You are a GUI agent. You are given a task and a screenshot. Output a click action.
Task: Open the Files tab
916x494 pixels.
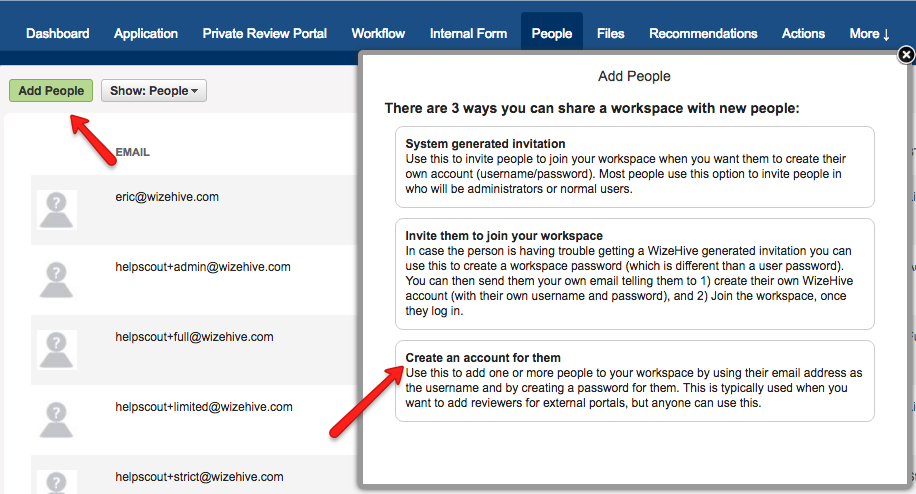610,34
